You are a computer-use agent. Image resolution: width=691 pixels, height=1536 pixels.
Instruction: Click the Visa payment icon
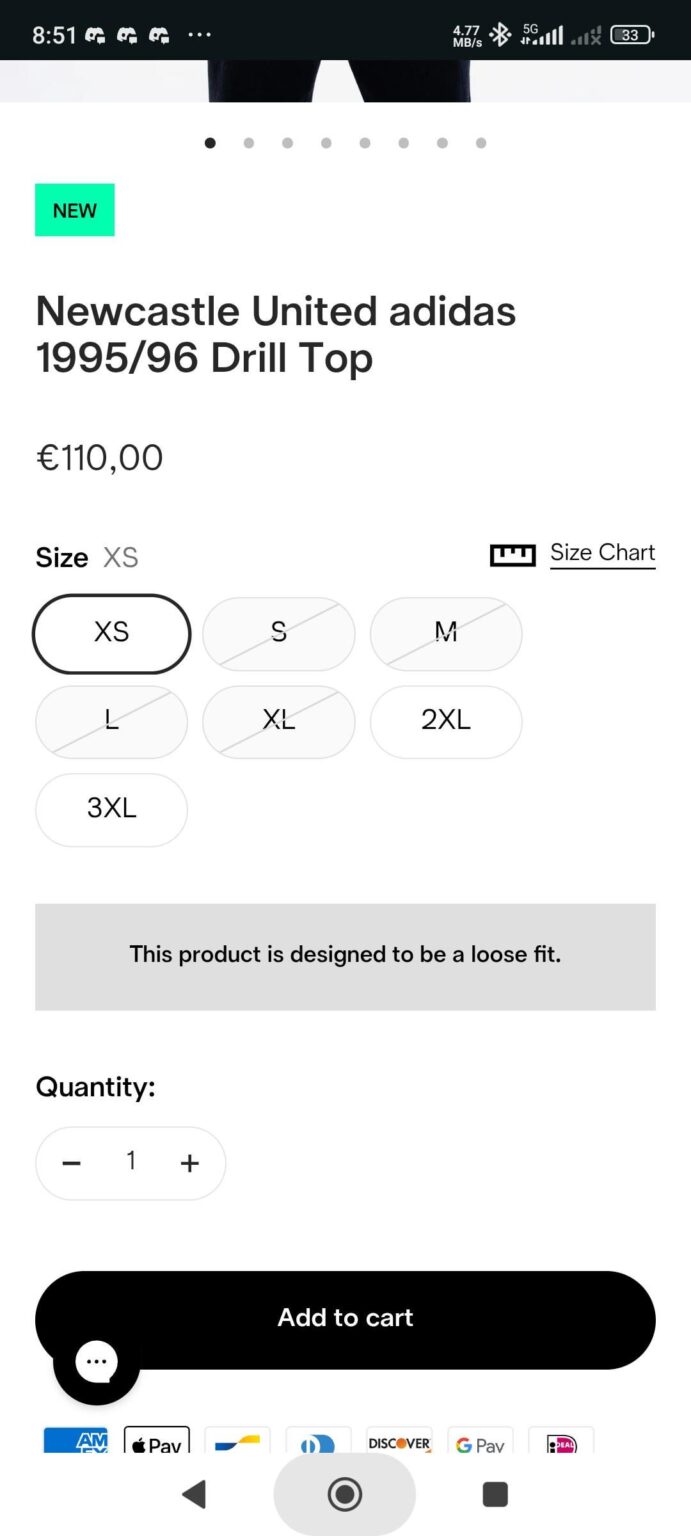(x=237, y=1443)
